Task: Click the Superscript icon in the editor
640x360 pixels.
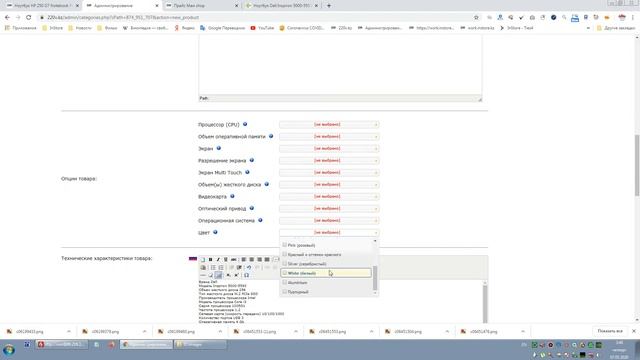Action: pyautogui.click(x=236, y=275)
